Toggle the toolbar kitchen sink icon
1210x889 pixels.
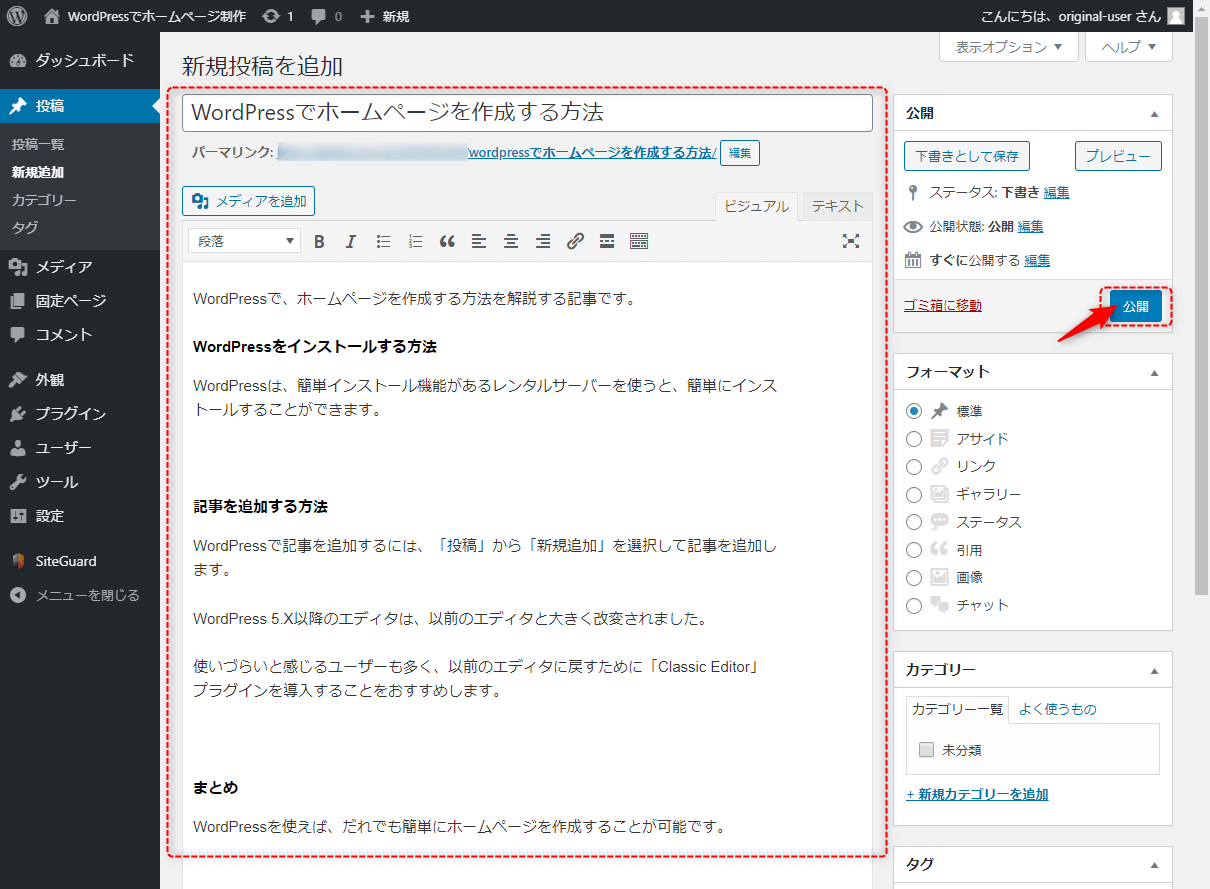pos(639,241)
